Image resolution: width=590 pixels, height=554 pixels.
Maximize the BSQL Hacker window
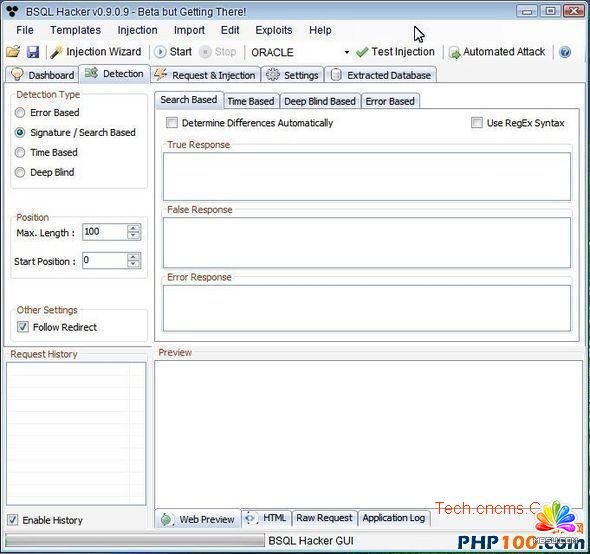pos(550,11)
